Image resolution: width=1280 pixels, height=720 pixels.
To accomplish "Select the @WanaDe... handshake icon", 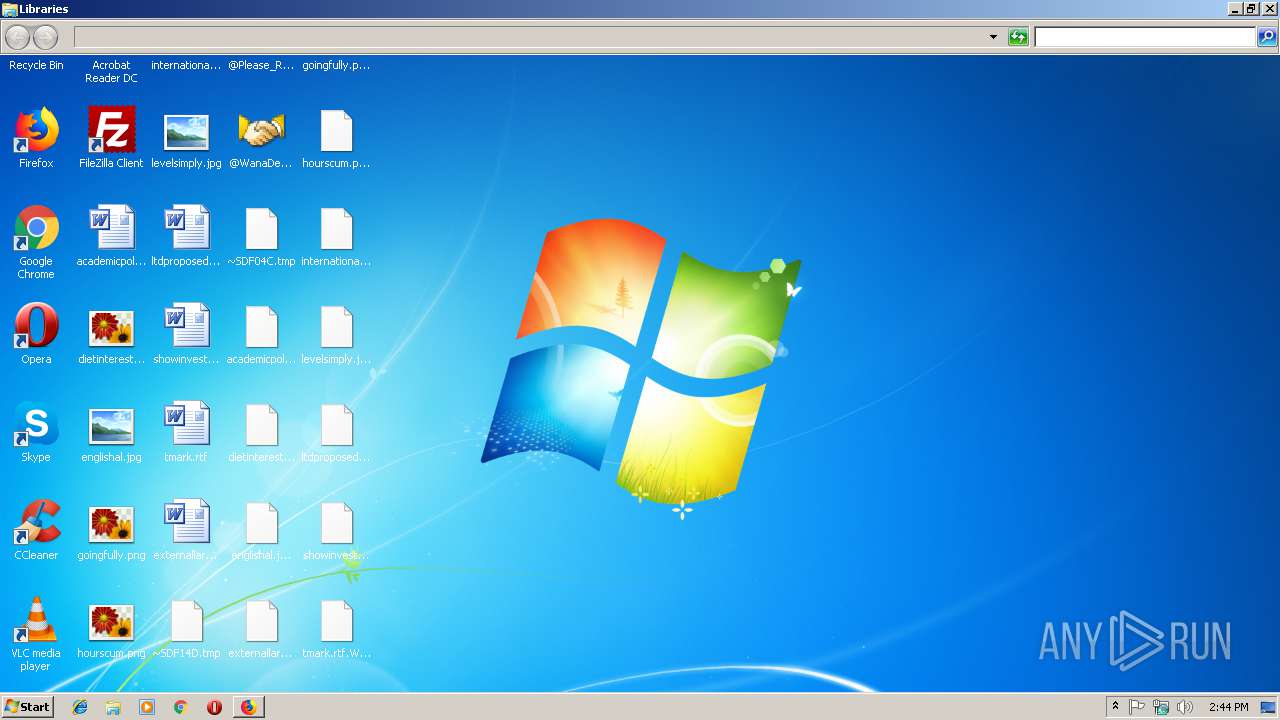I will (261, 131).
